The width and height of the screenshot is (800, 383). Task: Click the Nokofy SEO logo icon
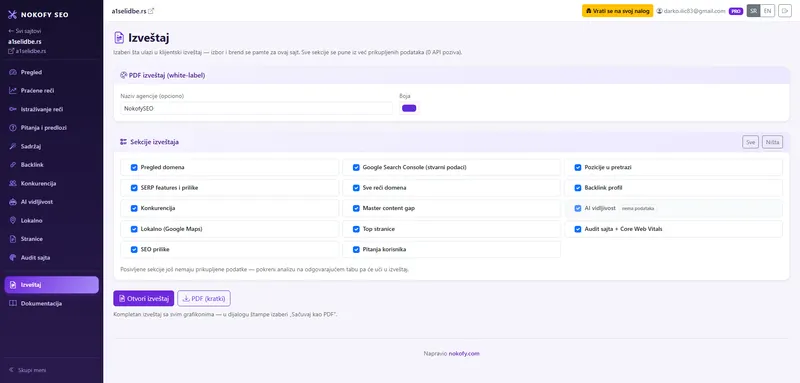tap(12, 15)
